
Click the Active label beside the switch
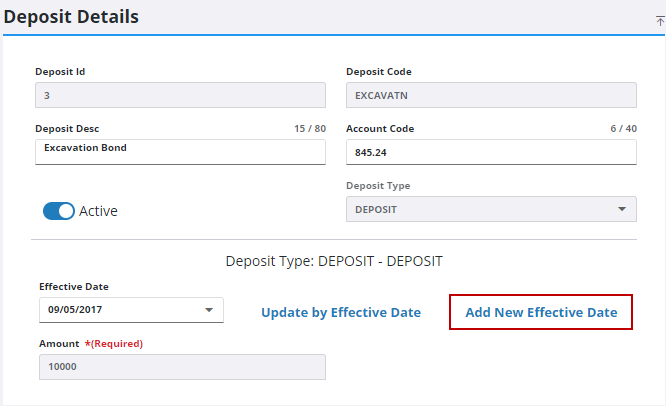tap(98, 211)
